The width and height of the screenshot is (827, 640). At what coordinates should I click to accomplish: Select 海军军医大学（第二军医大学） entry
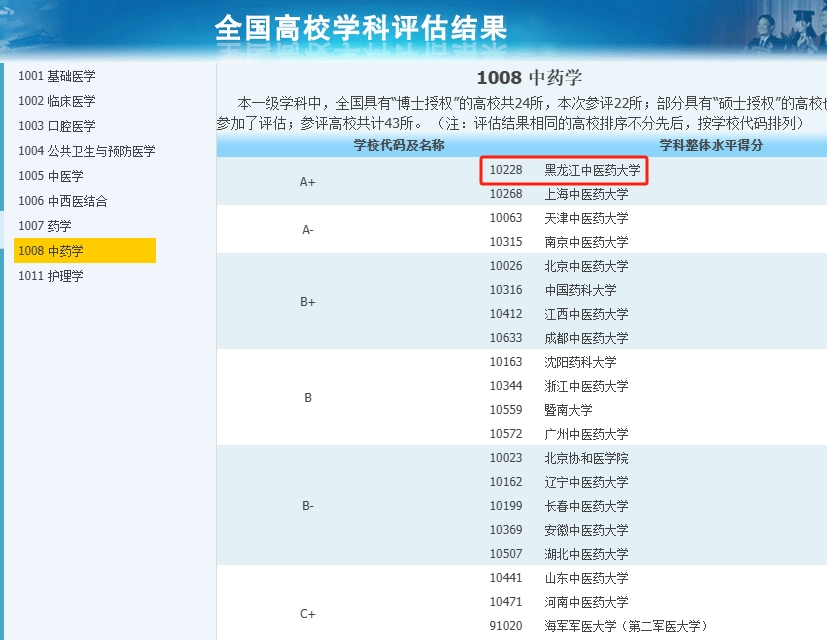[627, 626]
